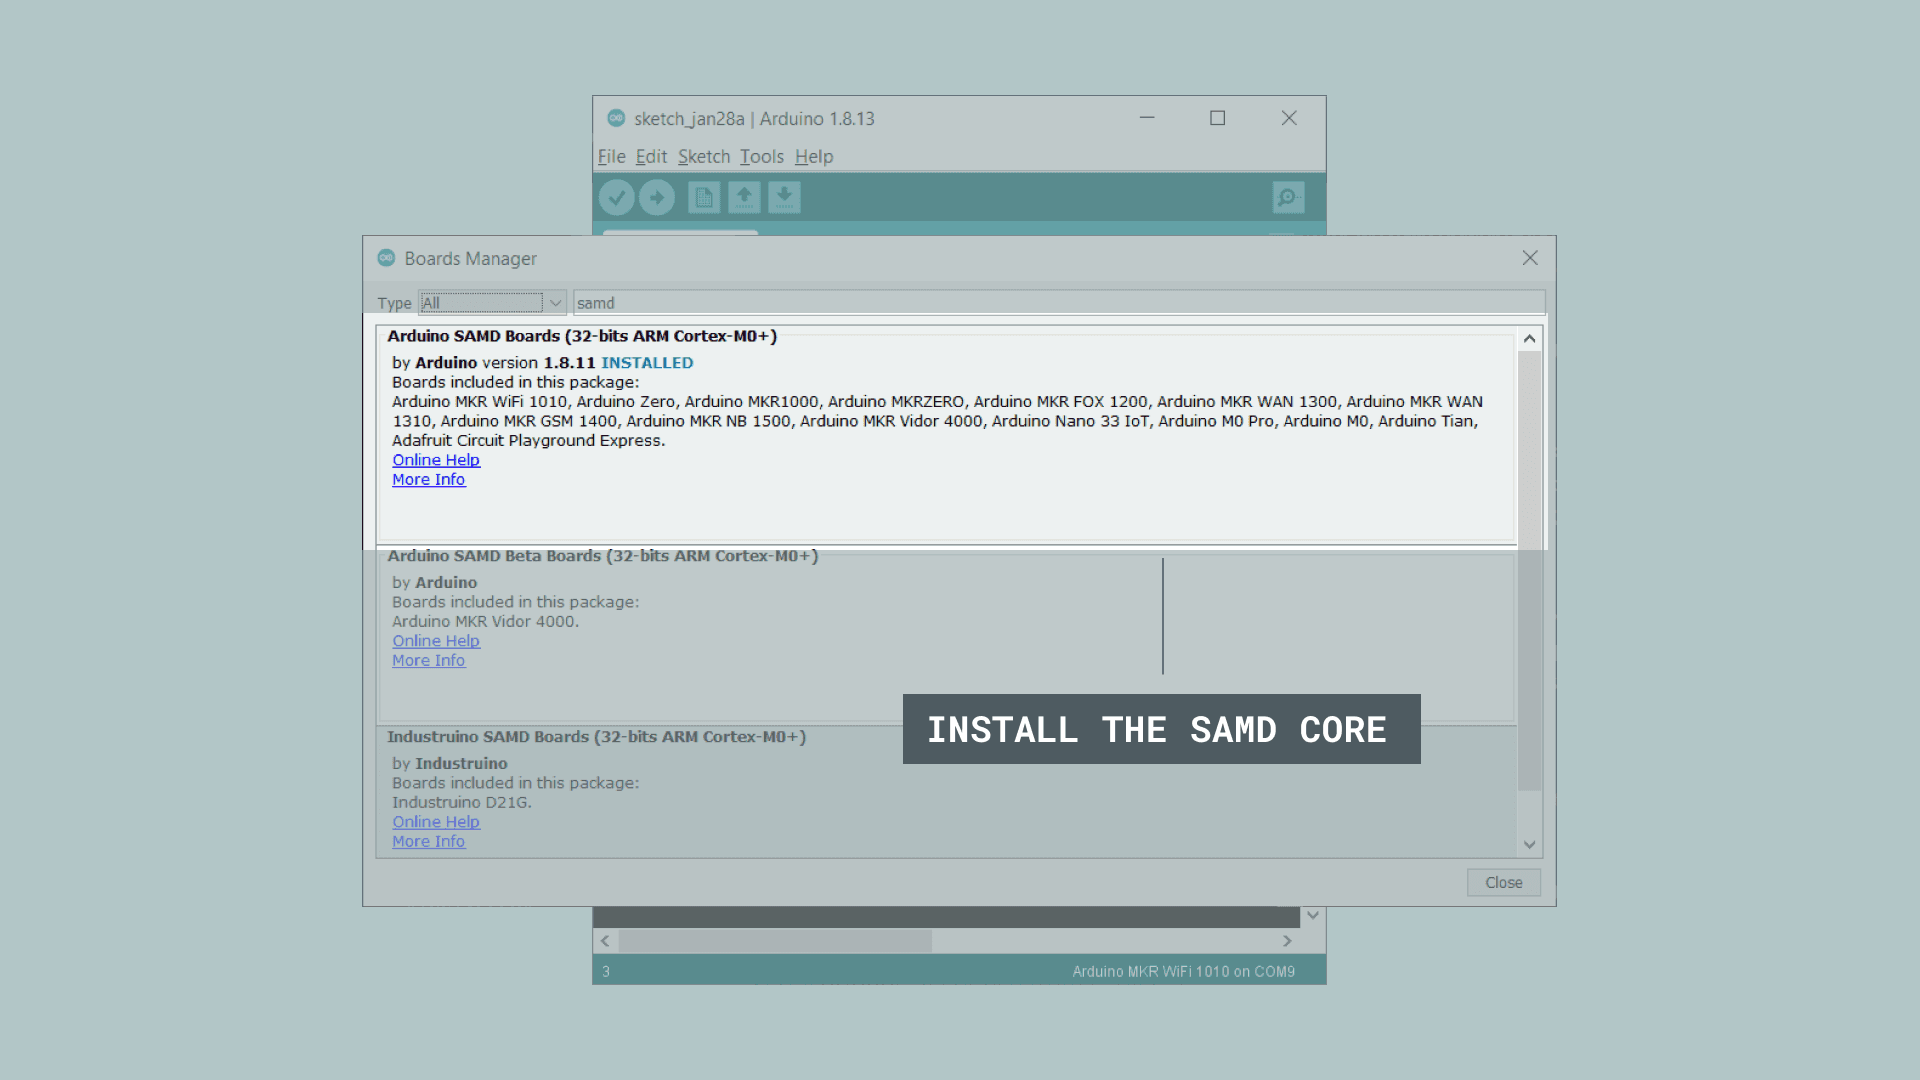The height and width of the screenshot is (1080, 1920).
Task: Select the Type filter dropdown
Action: (x=488, y=302)
